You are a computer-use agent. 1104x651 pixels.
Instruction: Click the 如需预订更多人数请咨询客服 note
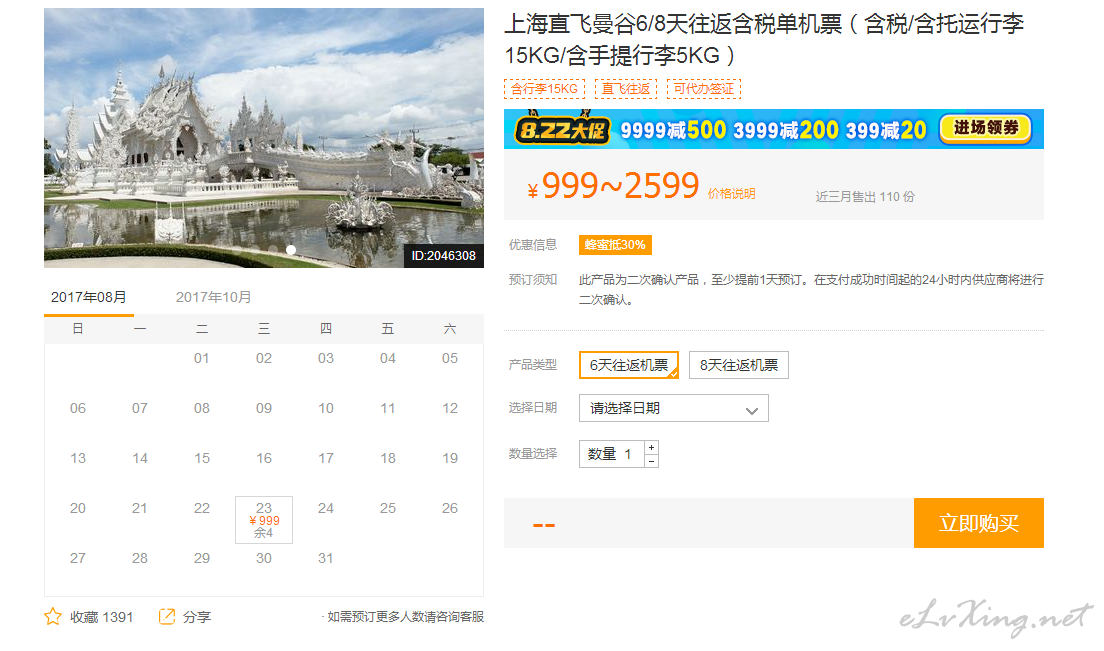click(x=405, y=617)
